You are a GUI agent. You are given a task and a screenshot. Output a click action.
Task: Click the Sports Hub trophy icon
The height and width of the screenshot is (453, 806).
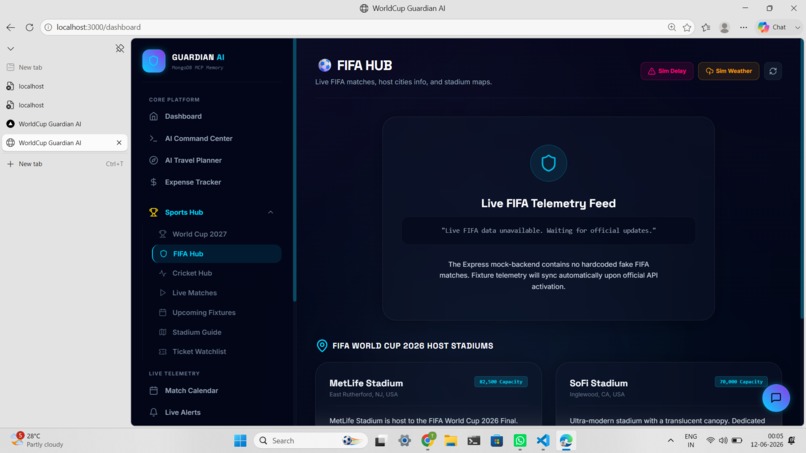[153, 212]
